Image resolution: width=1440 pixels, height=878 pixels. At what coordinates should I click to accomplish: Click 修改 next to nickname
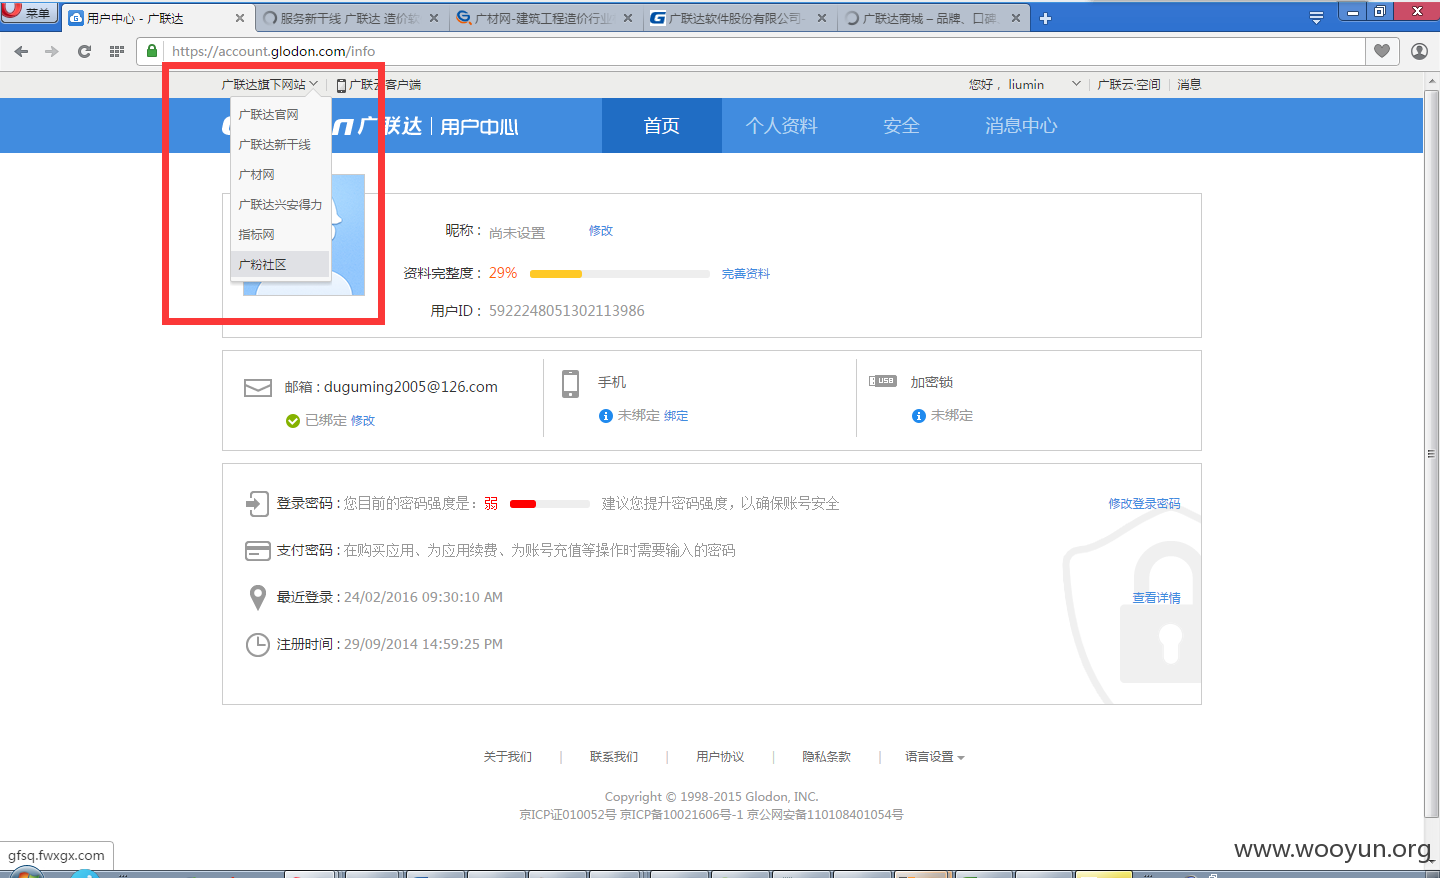pos(600,231)
